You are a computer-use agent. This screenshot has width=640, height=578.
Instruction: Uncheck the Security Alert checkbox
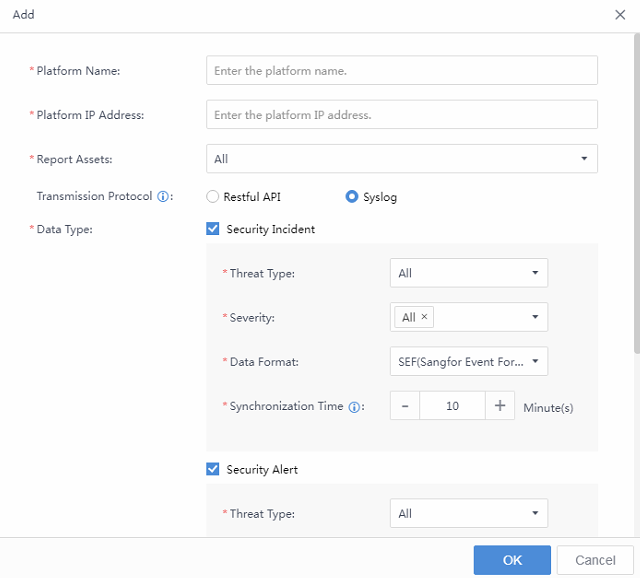pyautogui.click(x=213, y=469)
